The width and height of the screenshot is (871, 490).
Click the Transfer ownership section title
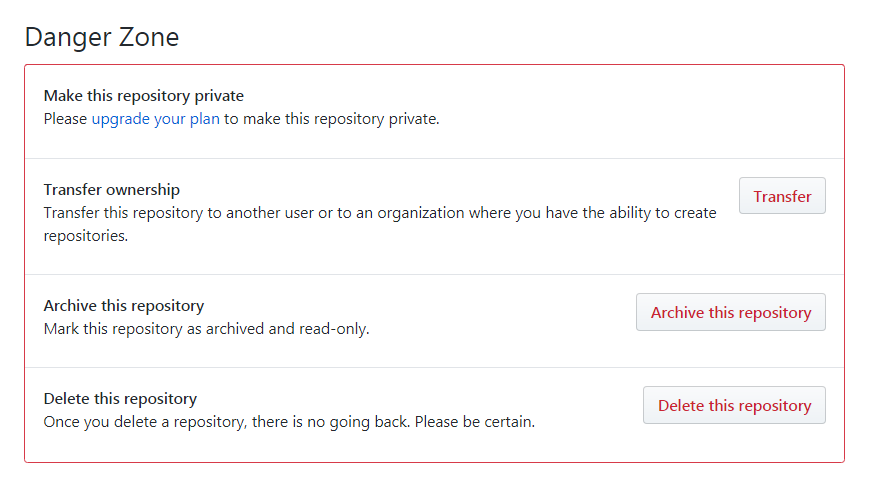click(112, 189)
